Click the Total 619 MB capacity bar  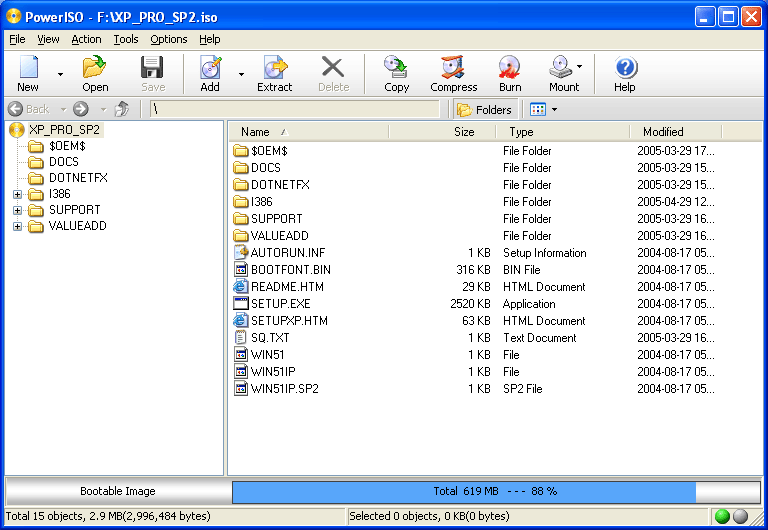[x=496, y=491]
